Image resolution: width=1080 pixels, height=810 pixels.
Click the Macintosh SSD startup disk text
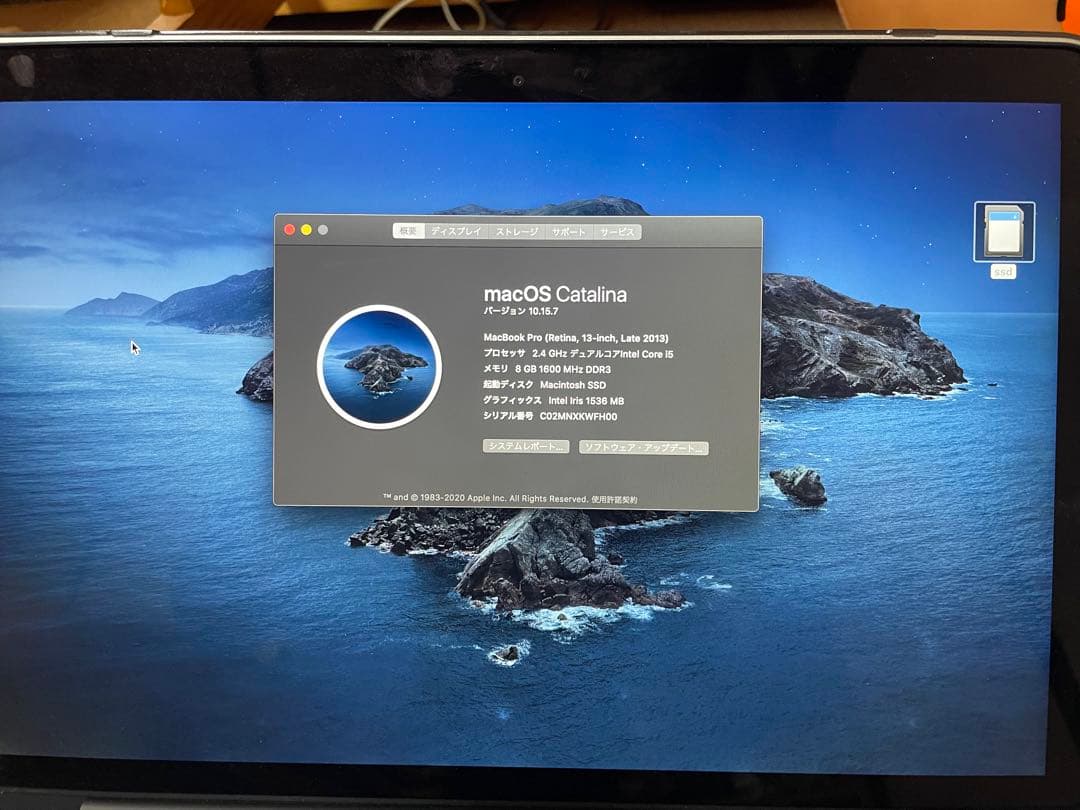click(x=573, y=385)
